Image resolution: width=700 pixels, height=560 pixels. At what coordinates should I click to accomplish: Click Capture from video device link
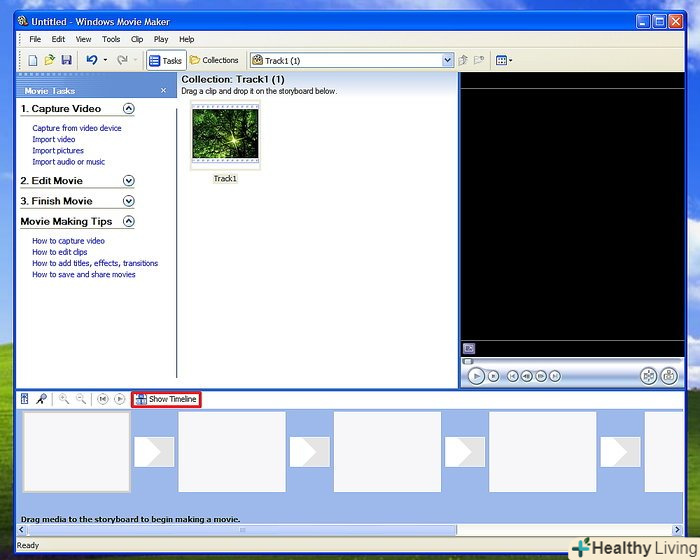pos(77,128)
